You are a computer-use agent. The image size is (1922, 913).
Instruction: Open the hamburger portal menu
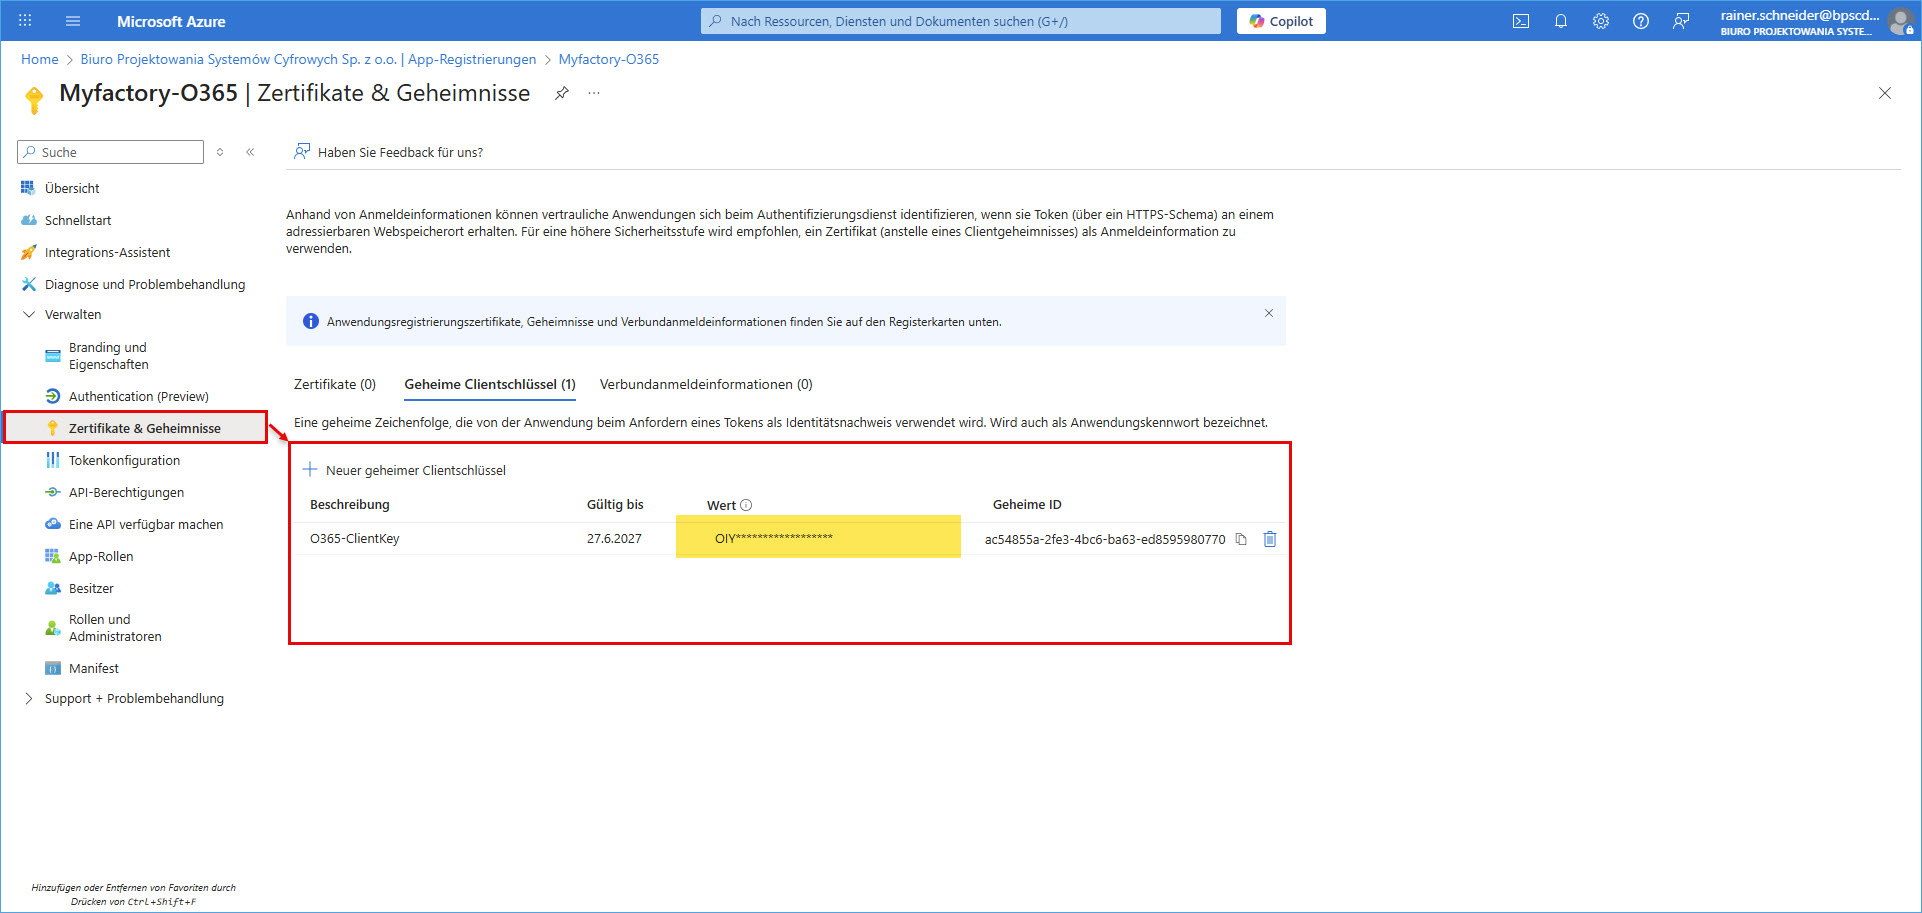(73, 21)
